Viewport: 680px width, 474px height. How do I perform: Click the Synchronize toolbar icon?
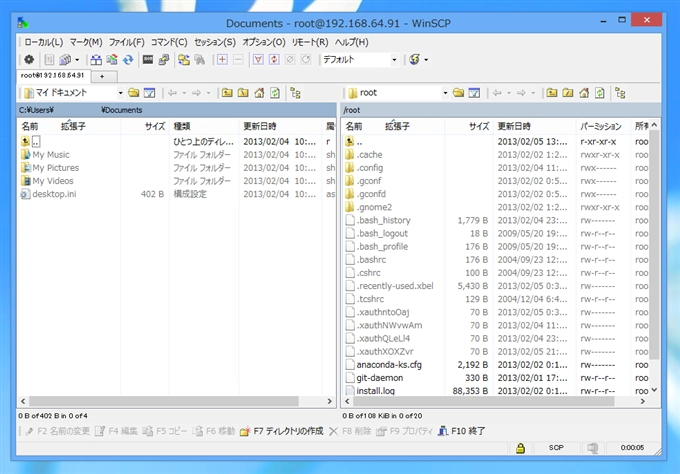click(x=112, y=59)
